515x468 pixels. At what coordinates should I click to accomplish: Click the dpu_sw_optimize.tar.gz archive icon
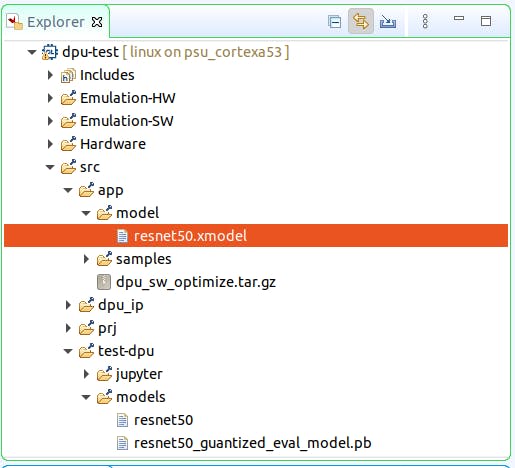pos(104,282)
